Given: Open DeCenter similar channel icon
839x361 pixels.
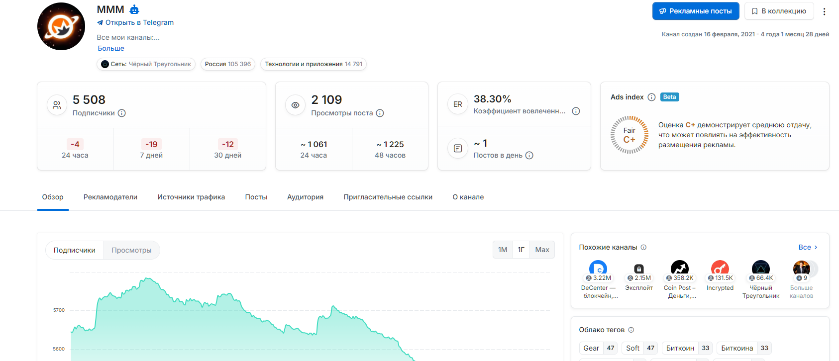Looking at the screenshot, I should pos(598,268).
